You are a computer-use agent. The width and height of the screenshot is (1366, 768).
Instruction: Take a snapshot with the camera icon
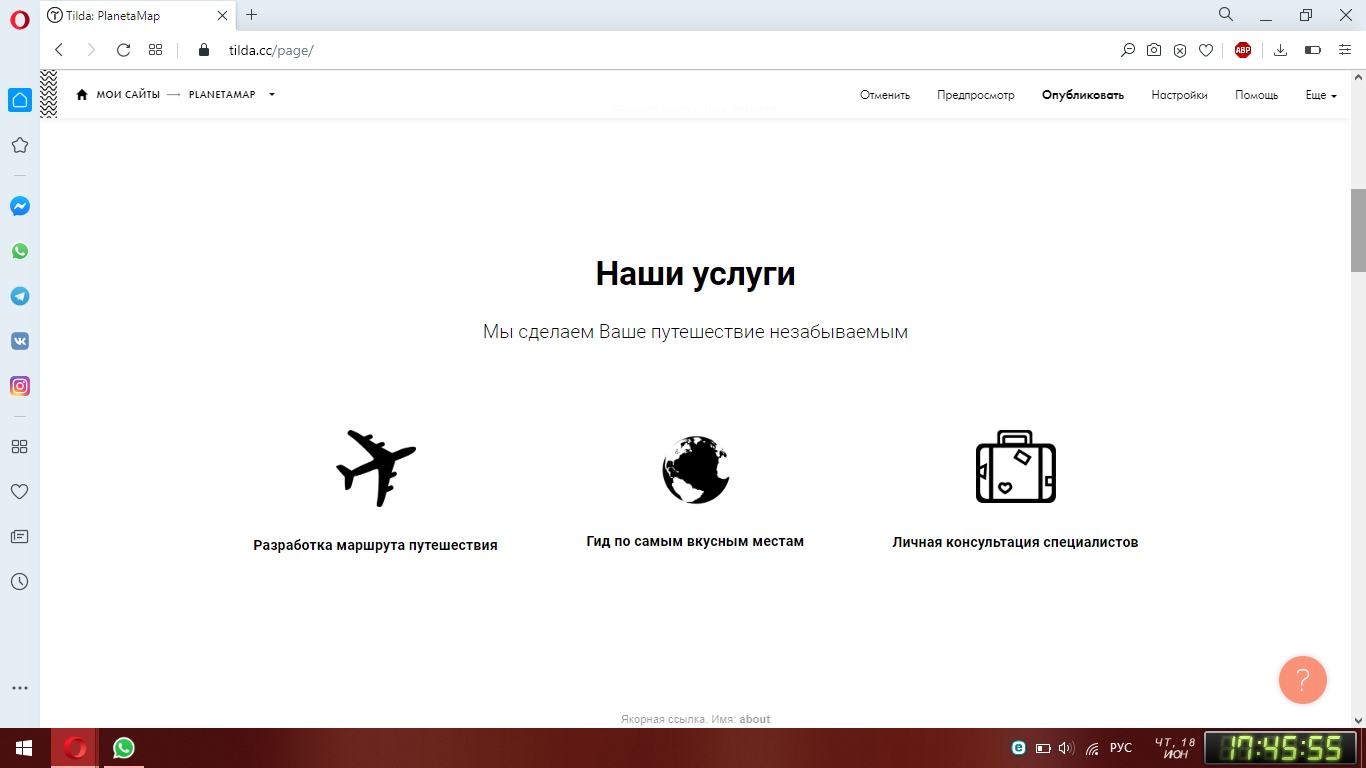pyautogui.click(x=1154, y=50)
